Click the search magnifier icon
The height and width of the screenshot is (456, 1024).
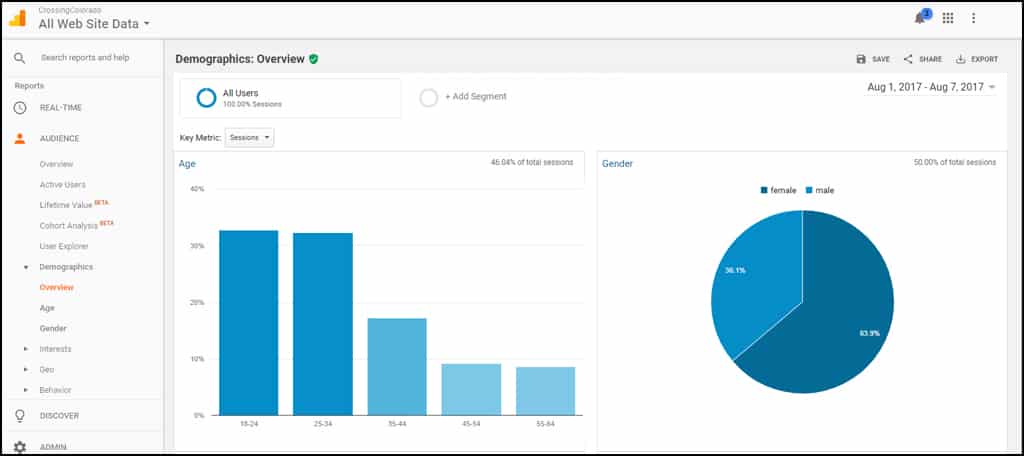click(19, 58)
